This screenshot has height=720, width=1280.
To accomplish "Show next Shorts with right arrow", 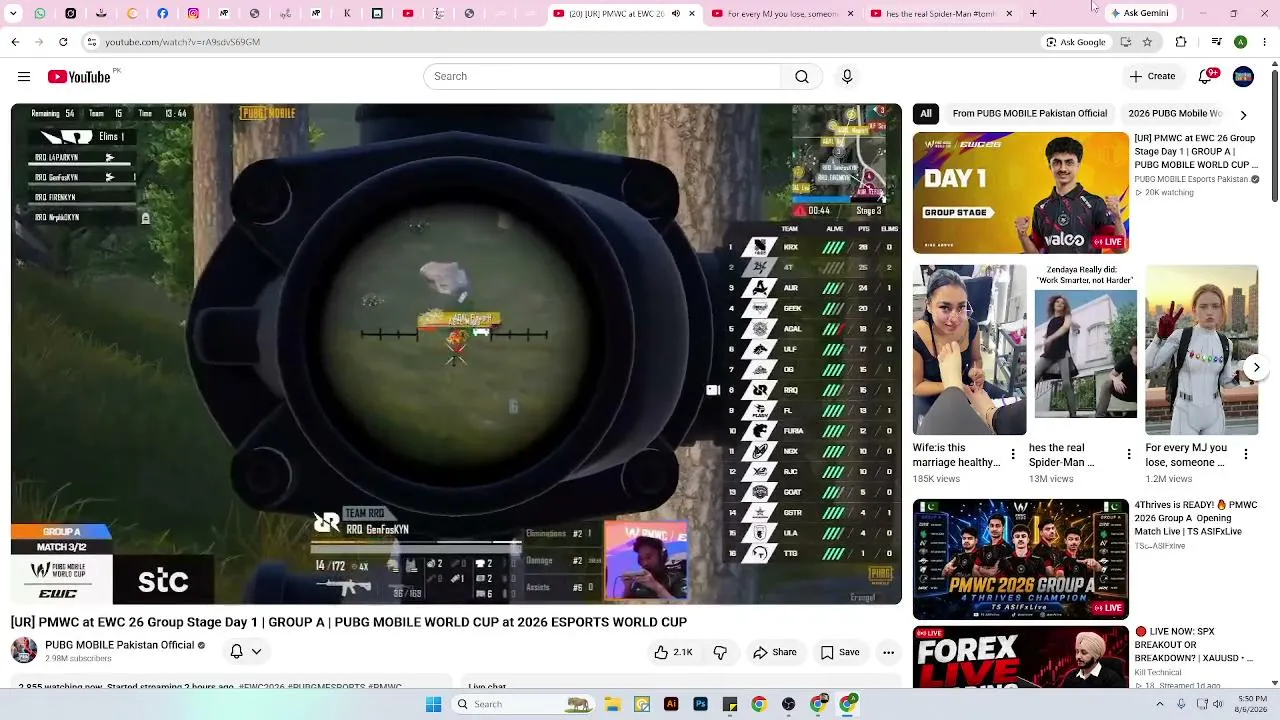I will coord(1256,367).
